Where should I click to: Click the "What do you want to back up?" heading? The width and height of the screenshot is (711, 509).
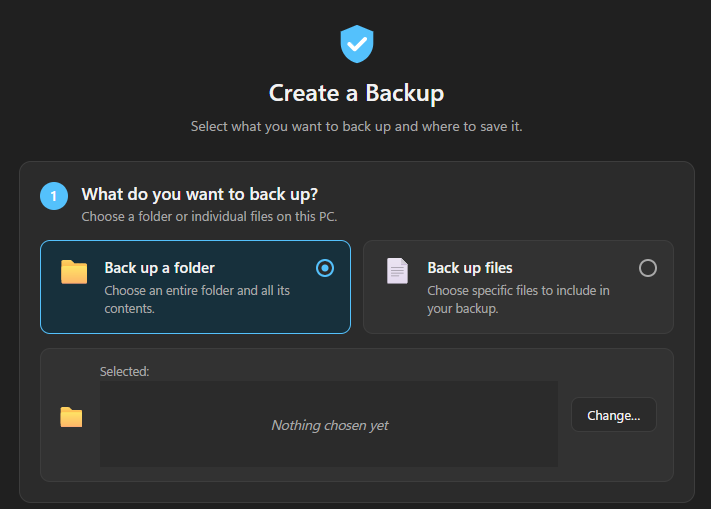tap(200, 194)
